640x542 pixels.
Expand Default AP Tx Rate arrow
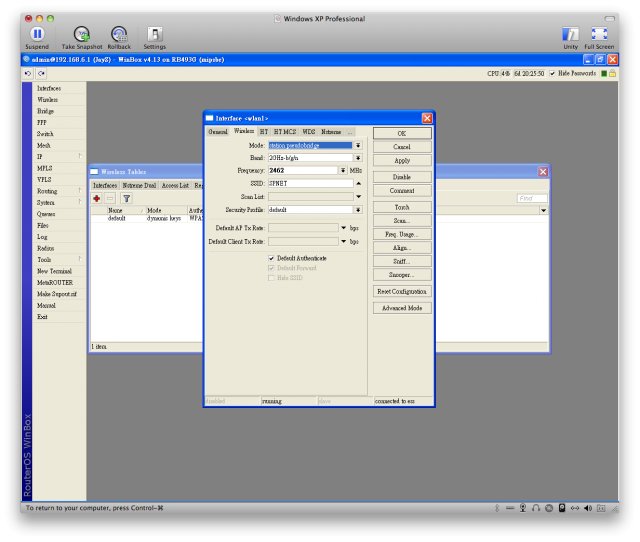click(x=343, y=228)
